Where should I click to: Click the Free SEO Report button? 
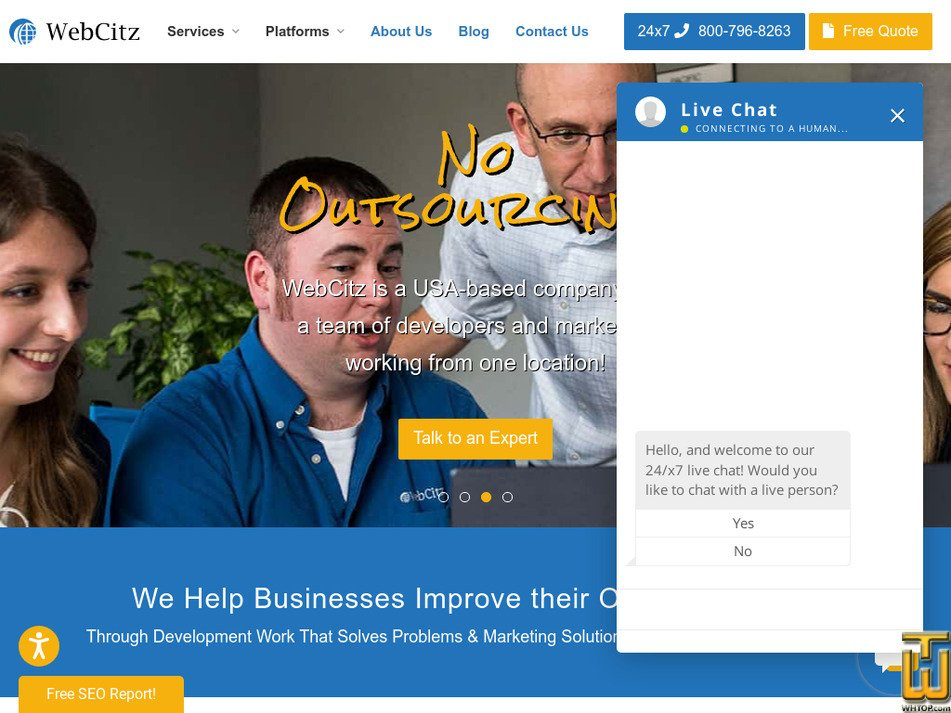[101, 694]
